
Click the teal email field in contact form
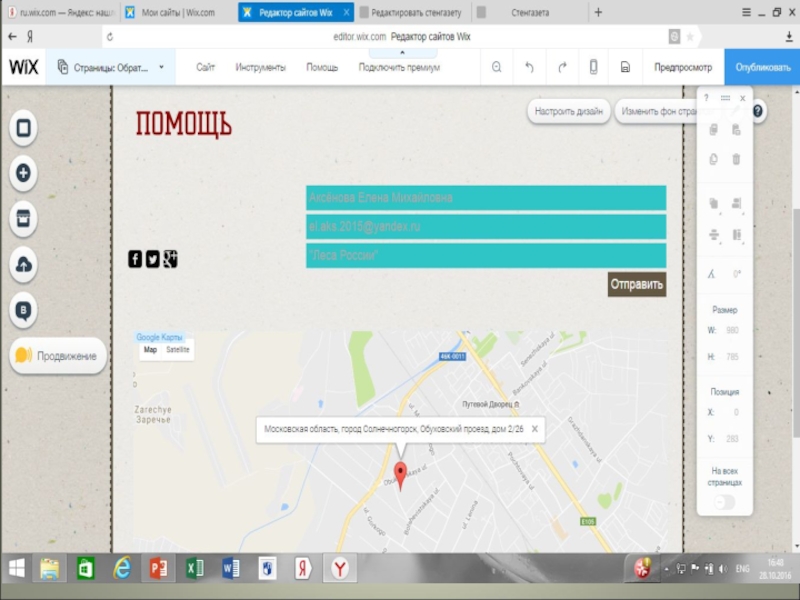(x=486, y=227)
